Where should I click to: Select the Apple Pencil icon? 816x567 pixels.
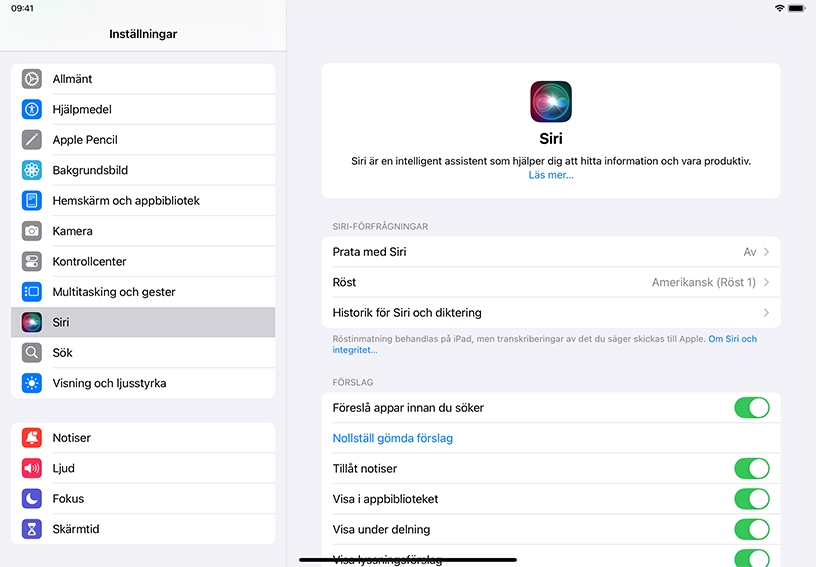click(32, 140)
